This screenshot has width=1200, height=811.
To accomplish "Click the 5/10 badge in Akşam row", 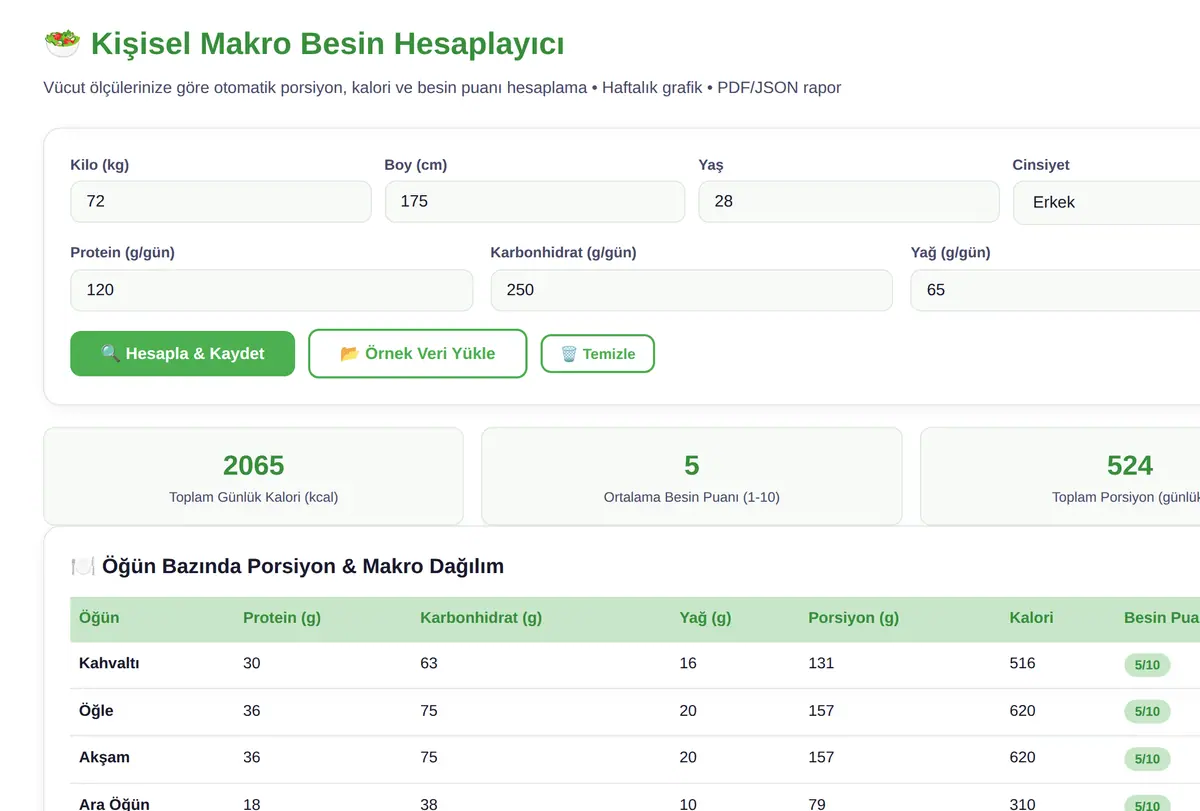I will [1147, 759].
